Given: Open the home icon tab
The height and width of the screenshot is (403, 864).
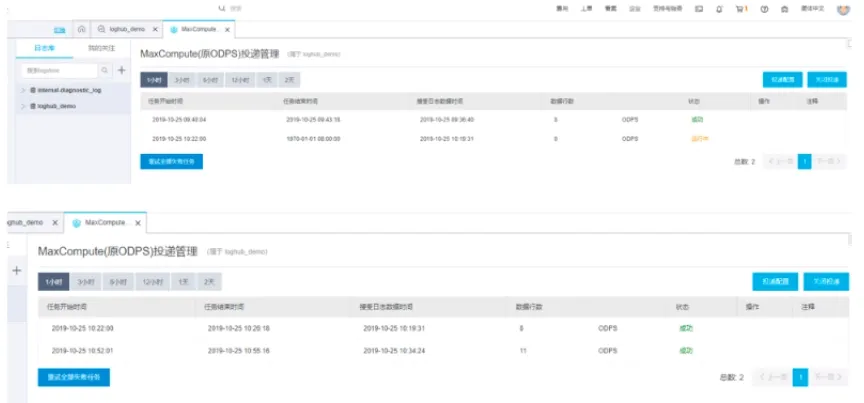Looking at the screenshot, I should click(82, 29).
